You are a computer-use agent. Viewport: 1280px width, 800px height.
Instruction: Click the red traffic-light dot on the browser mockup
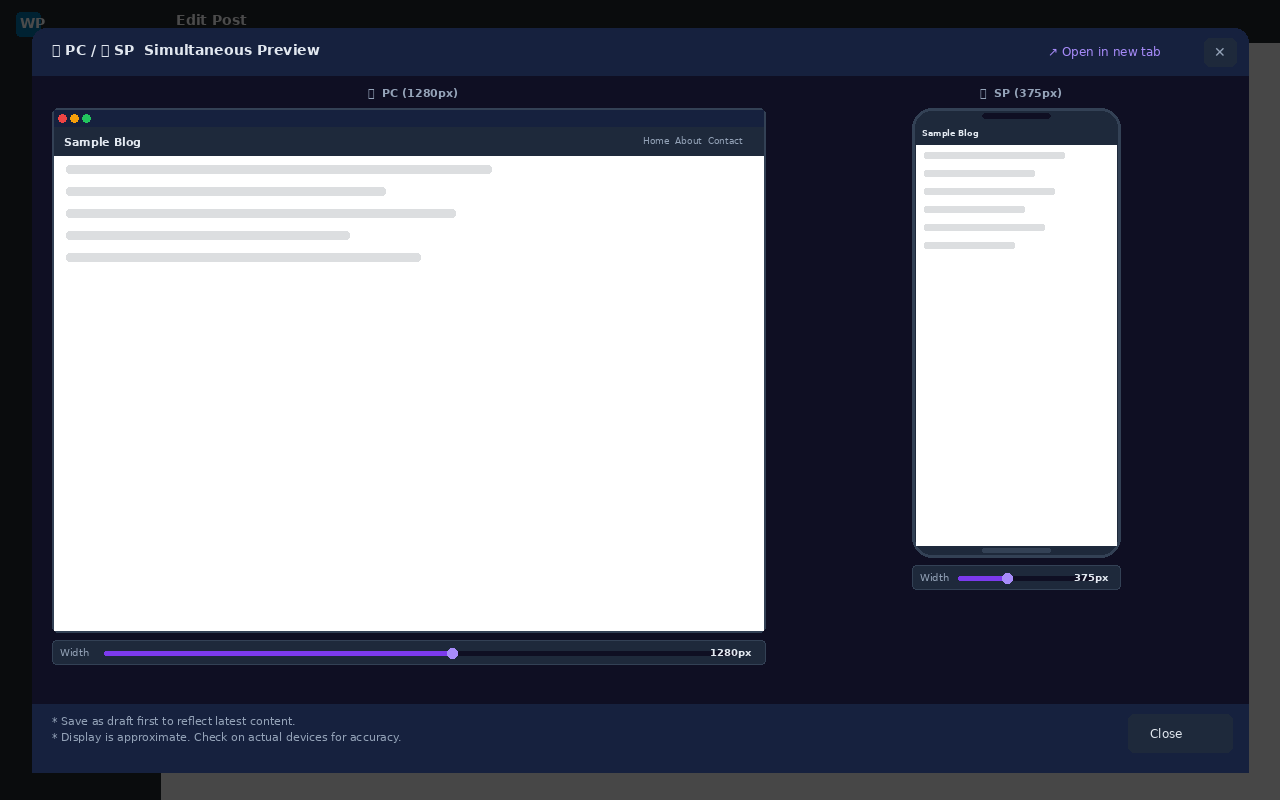[63, 119]
